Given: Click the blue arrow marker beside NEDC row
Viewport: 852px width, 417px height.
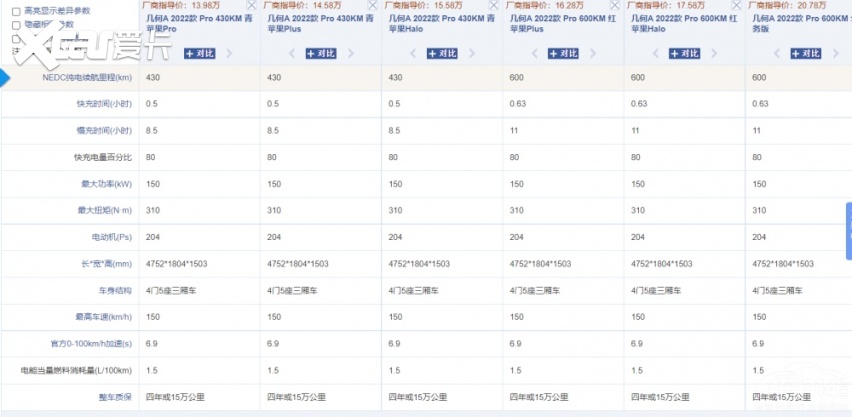Looking at the screenshot, I should pos(5,77).
